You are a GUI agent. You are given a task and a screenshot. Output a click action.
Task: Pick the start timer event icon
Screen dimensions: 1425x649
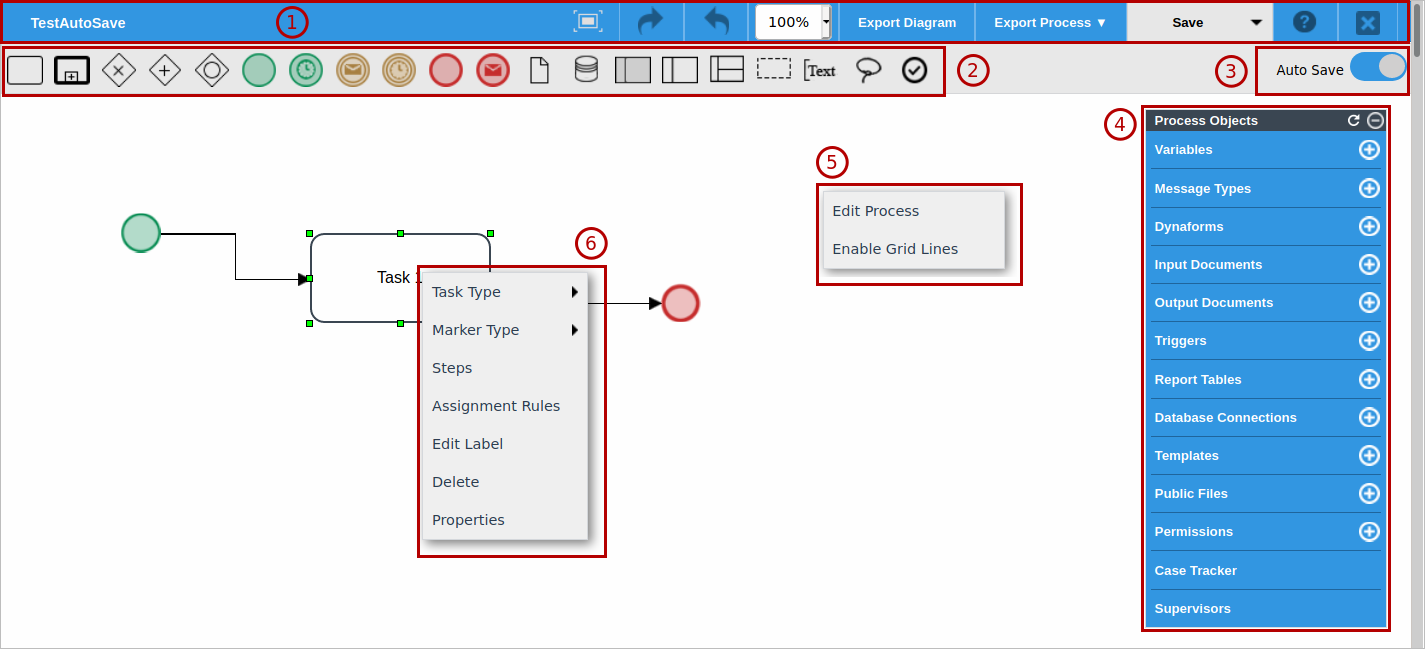[306, 70]
